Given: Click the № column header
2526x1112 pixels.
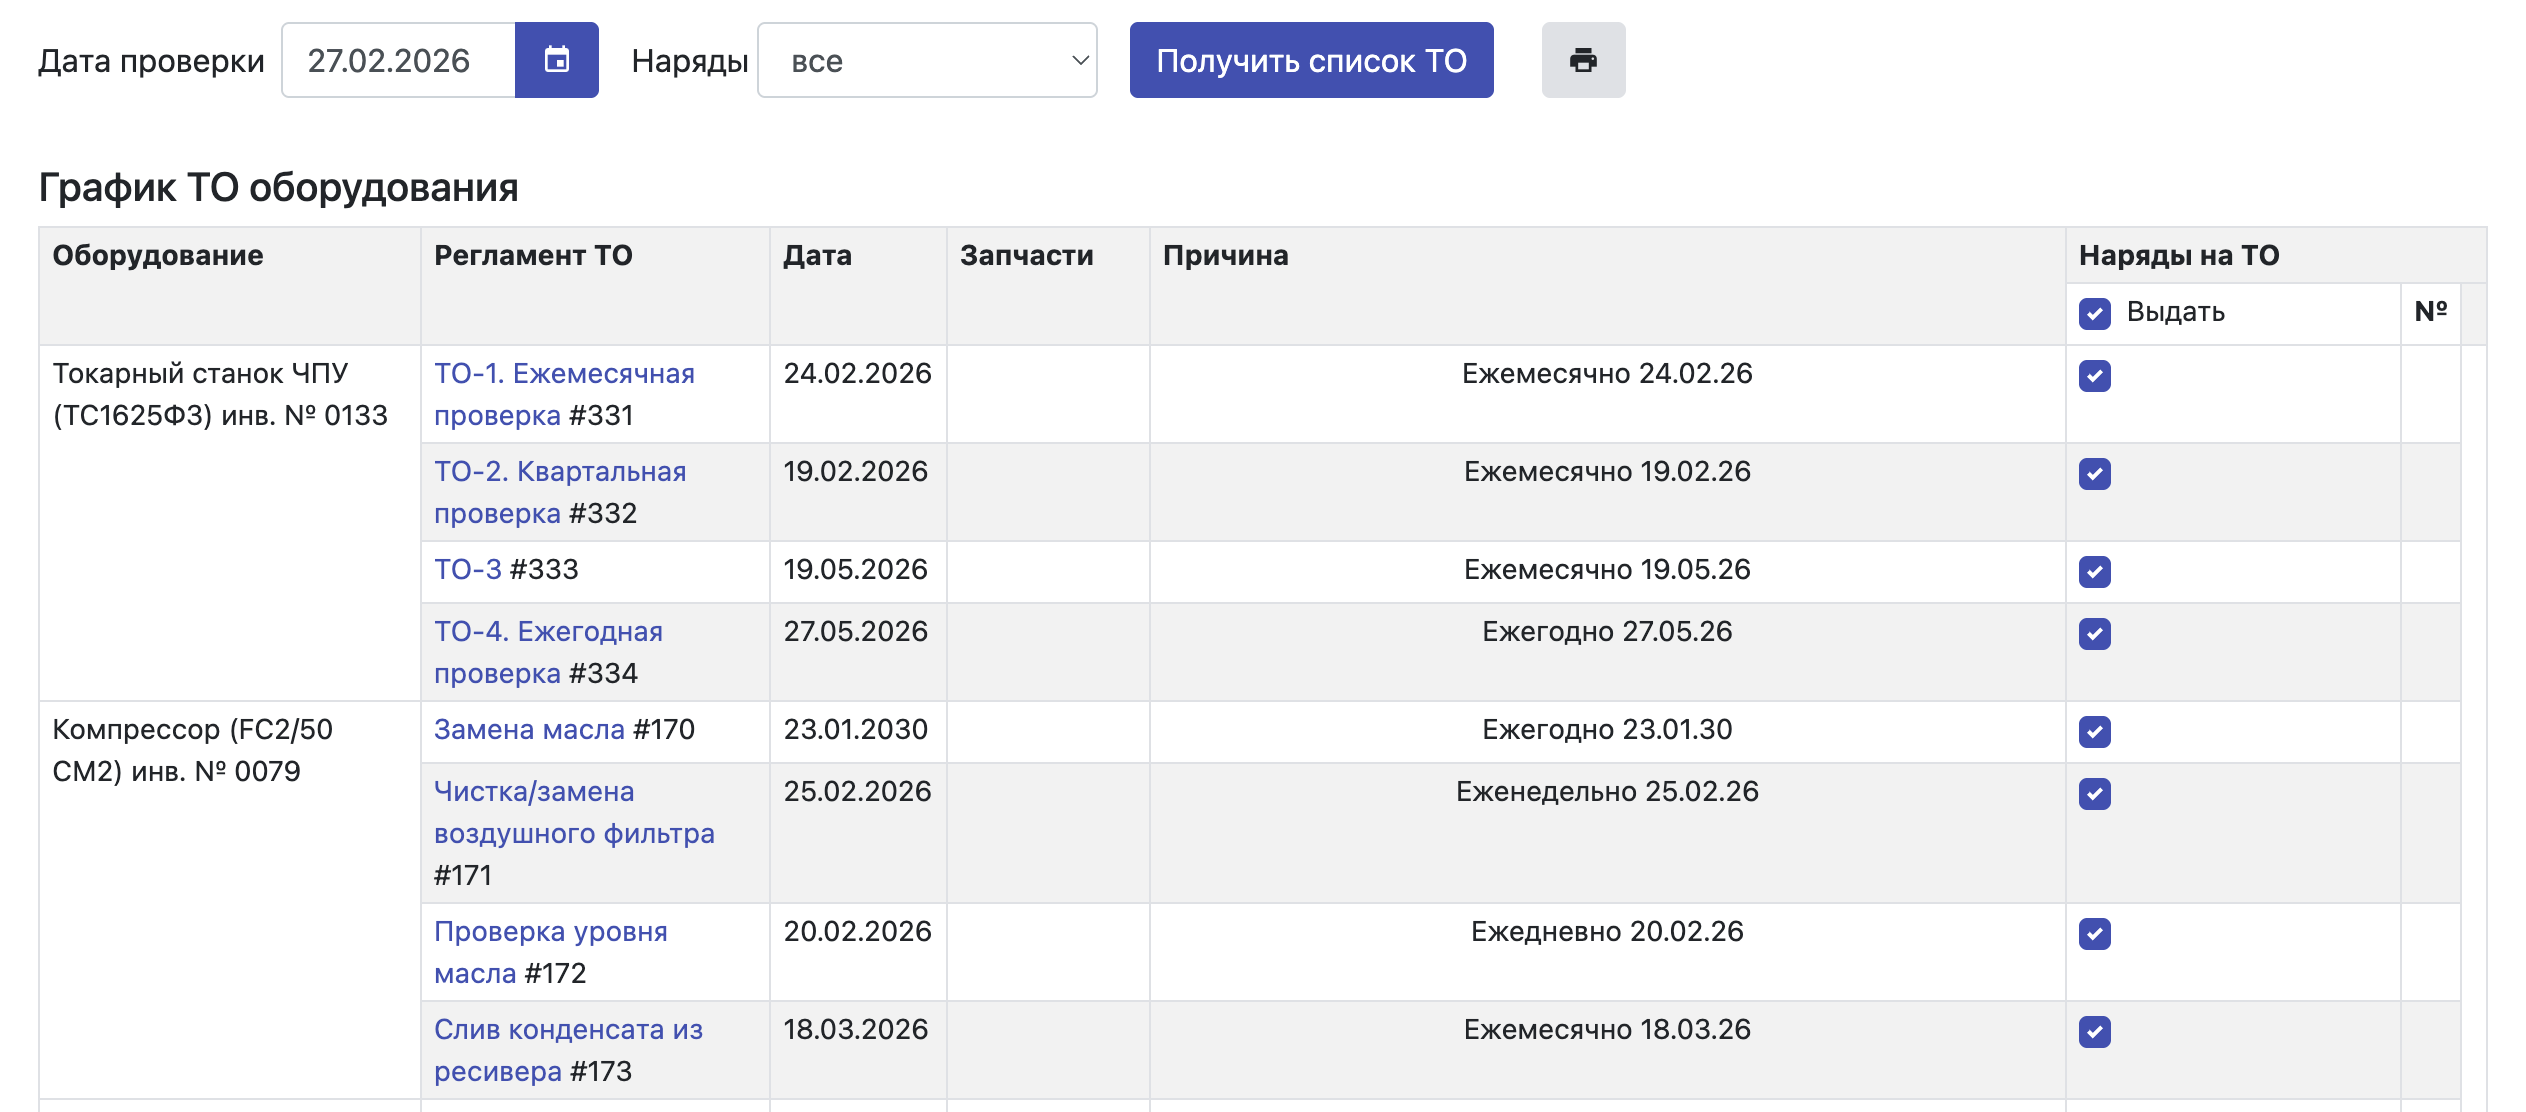Looking at the screenshot, I should [2429, 312].
